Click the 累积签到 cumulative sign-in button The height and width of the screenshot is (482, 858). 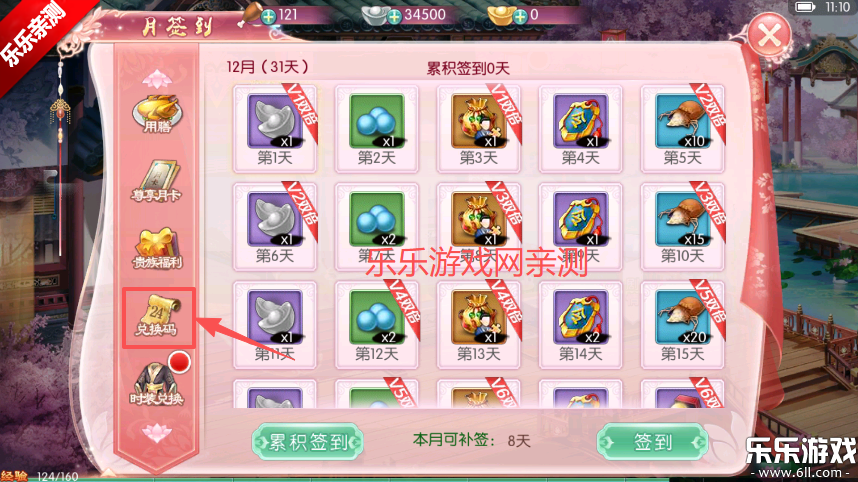[308, 442]
